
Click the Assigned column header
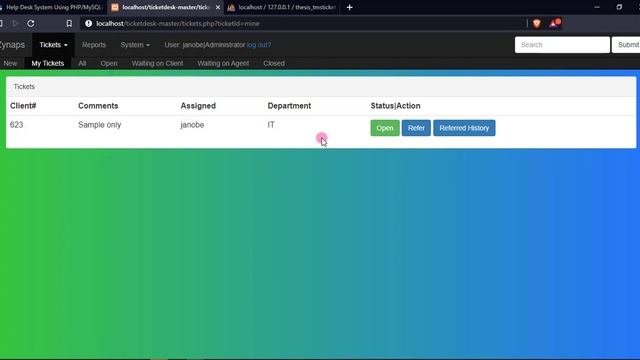point(198,106)
